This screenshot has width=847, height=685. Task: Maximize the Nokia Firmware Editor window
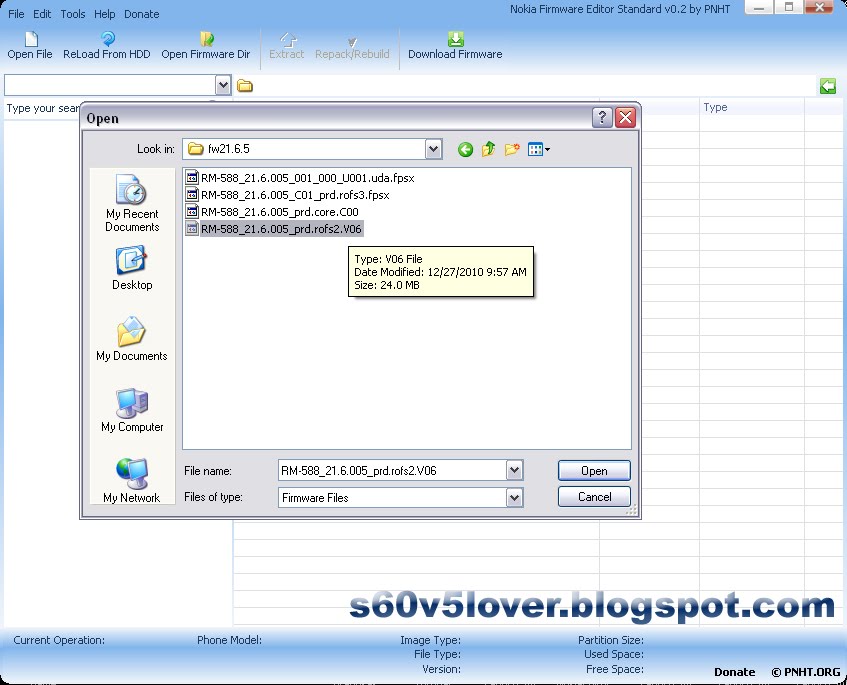coord(789,8)
